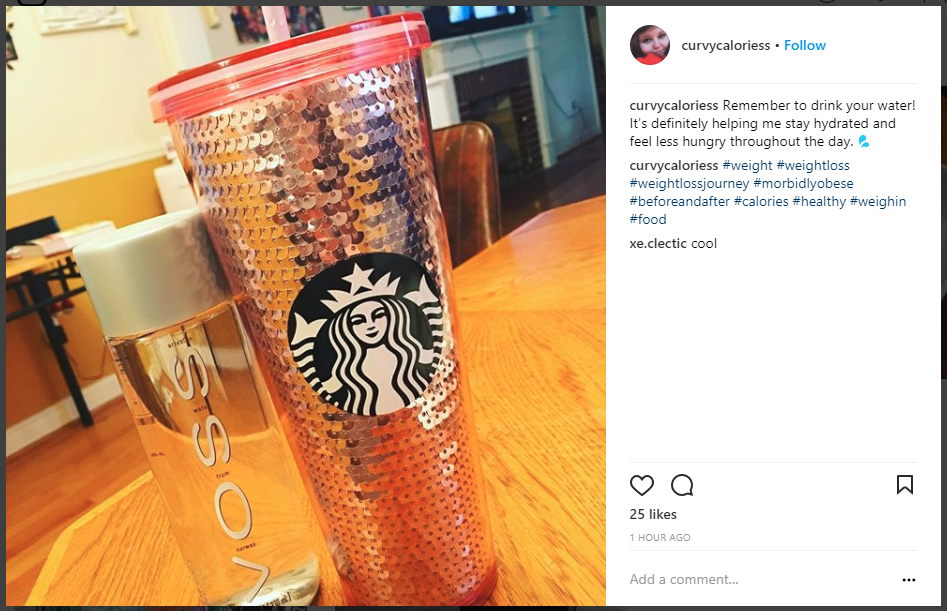
Task: Open the #beforeandafter hashtag
Action: [x=679, y=202]
